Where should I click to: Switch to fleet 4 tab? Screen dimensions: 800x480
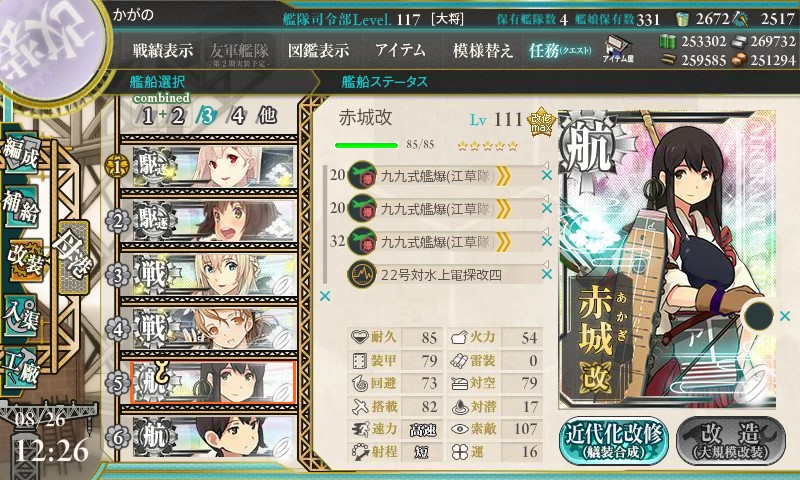(x=237, y=116)
